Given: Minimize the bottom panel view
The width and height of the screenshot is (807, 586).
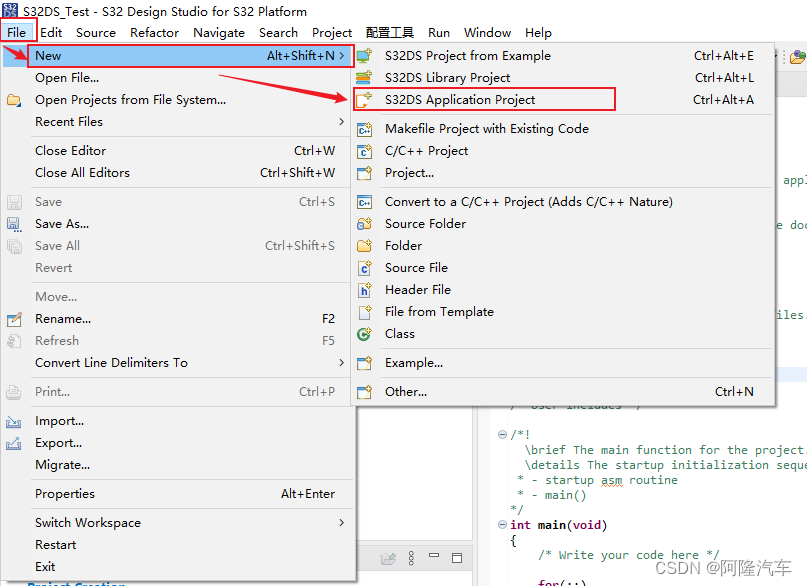Looking at the screenshot, I should click(x=434, y=556).
